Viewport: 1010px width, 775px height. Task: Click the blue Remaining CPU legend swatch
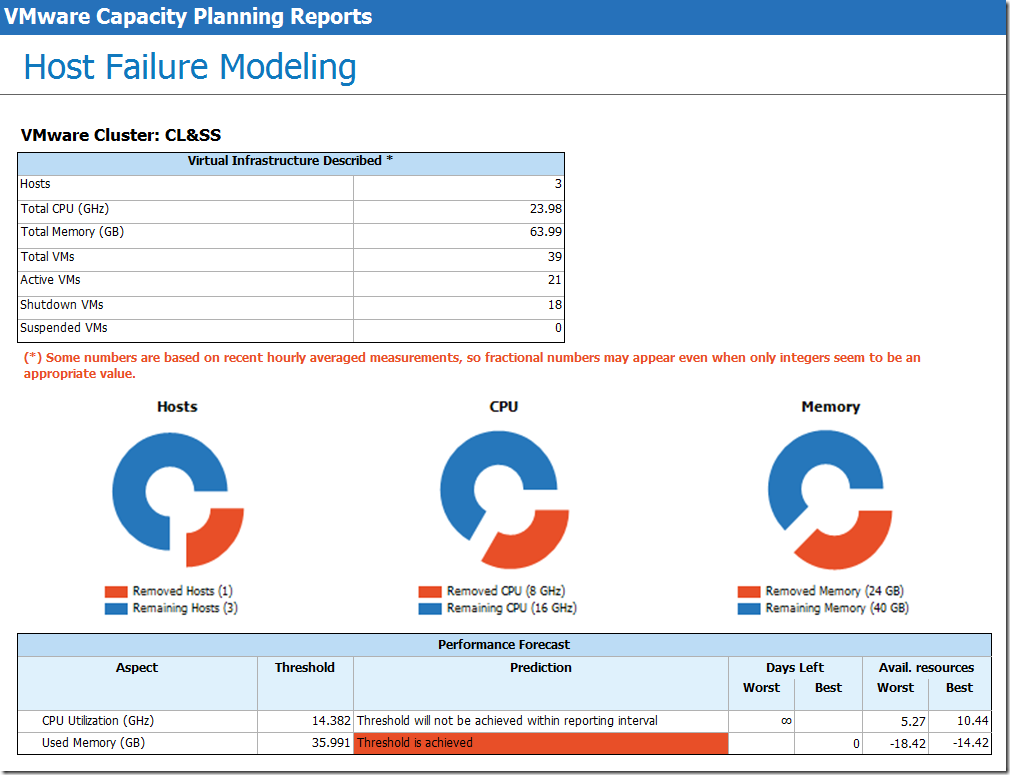430,608
